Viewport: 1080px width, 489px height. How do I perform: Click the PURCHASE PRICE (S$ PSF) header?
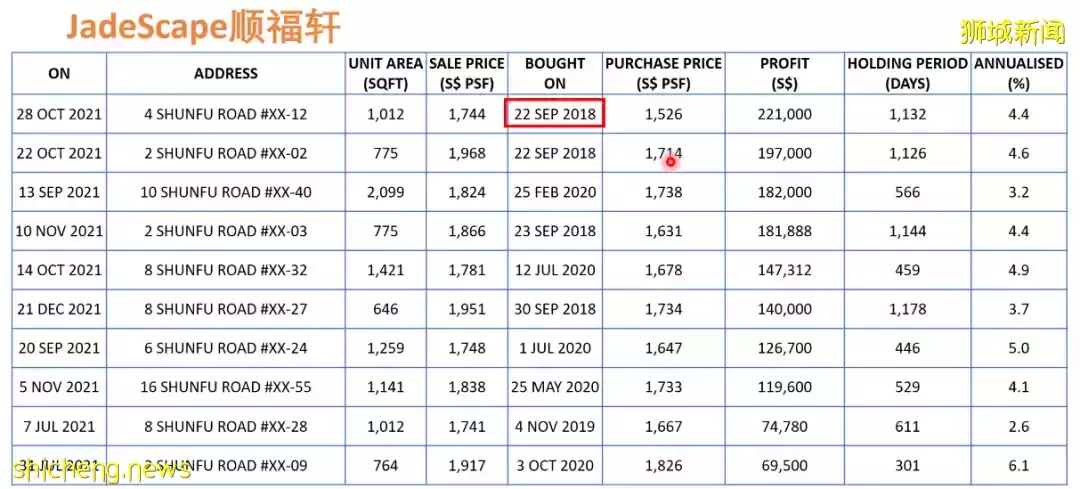click(x=663, y=73)
